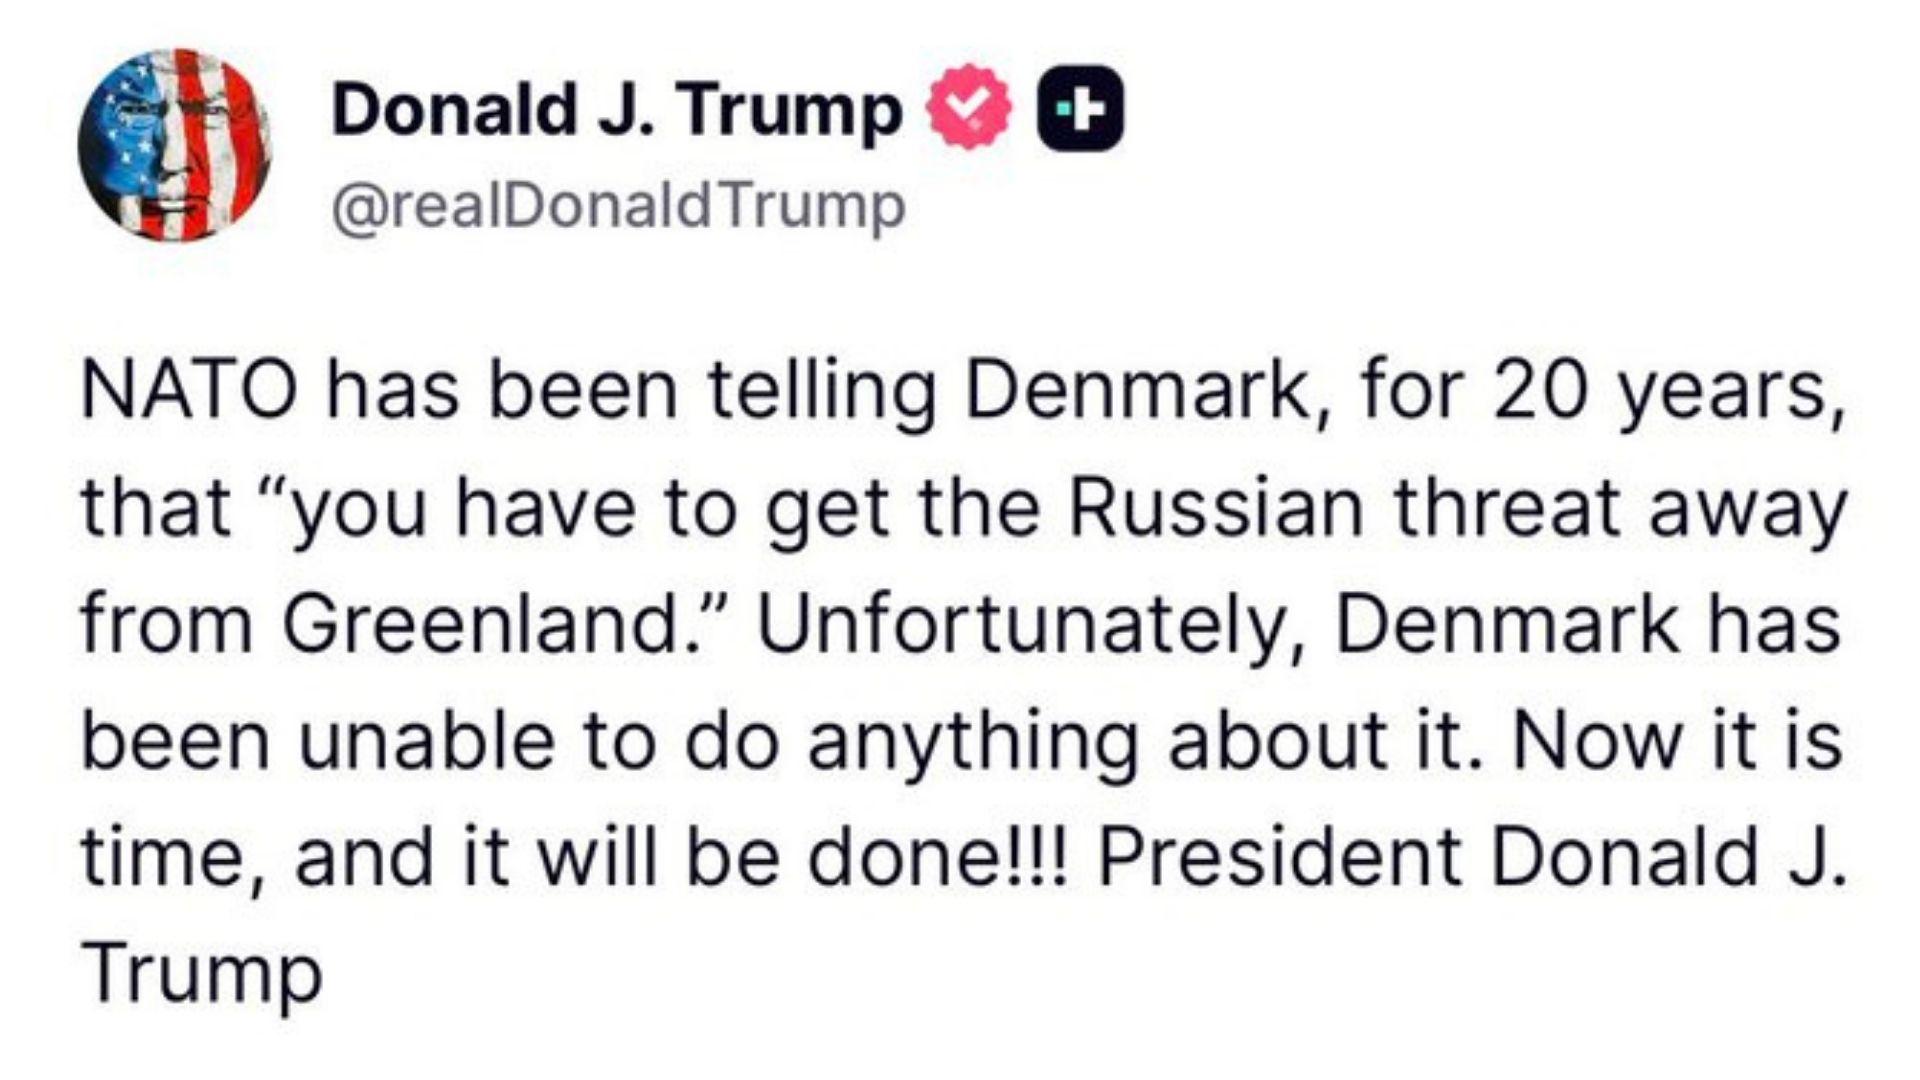Click the final word "Trump" on last line

point(201,973)
